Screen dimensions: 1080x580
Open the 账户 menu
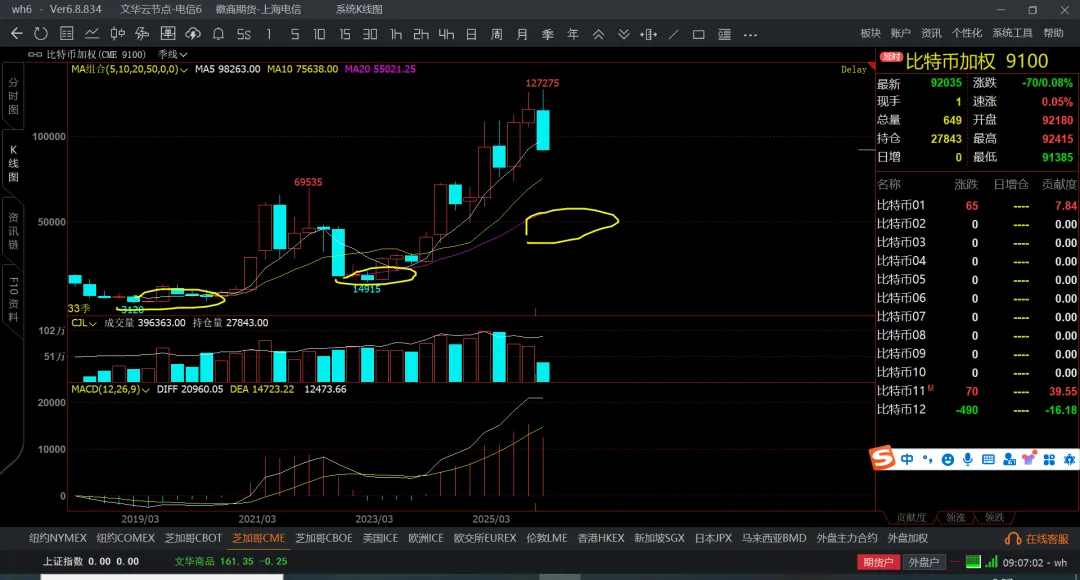[x=901, y=33]
